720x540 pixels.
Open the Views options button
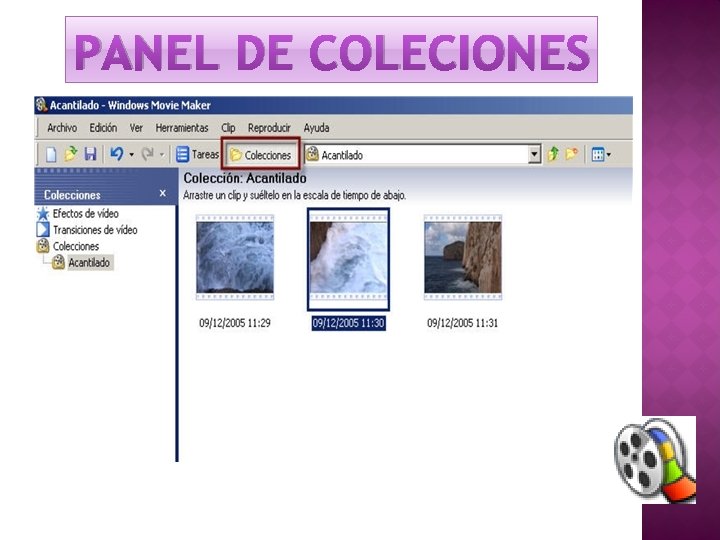pos(601,154)
